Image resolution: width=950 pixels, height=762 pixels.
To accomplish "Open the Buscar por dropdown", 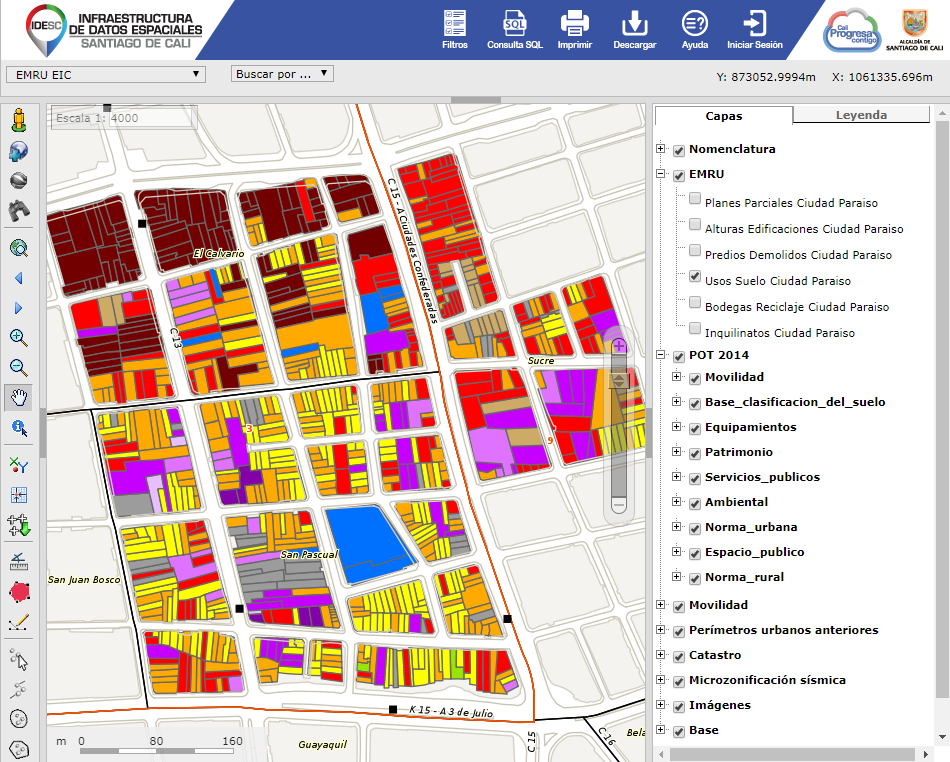I will click(282, 74).
